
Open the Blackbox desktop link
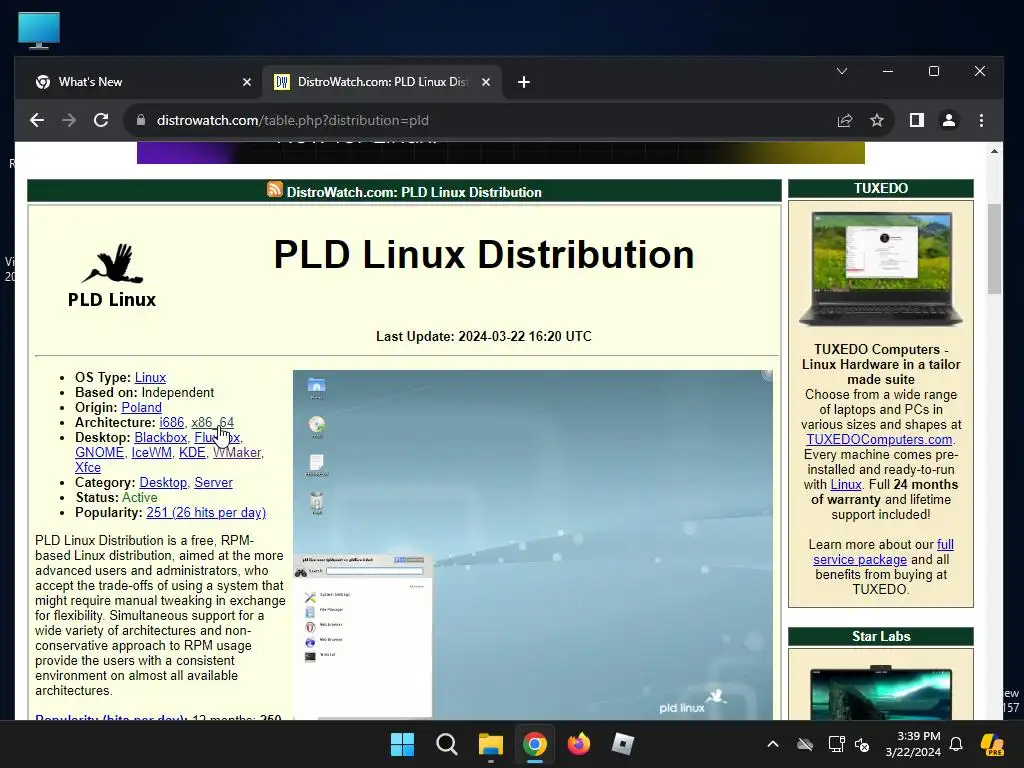pyautogui.click(x=161, y=438)
